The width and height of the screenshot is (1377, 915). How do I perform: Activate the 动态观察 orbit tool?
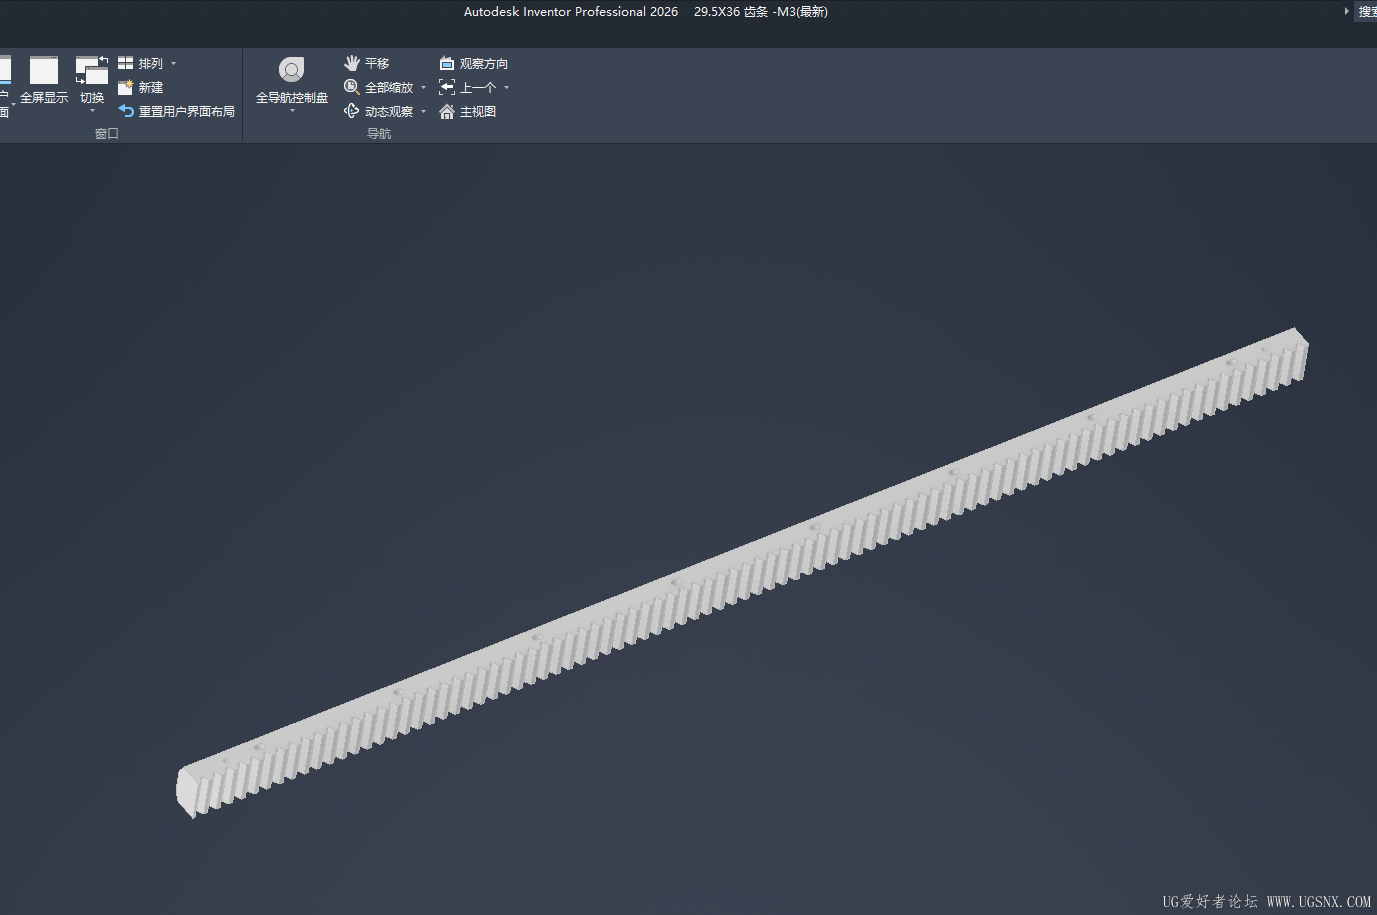378,111
